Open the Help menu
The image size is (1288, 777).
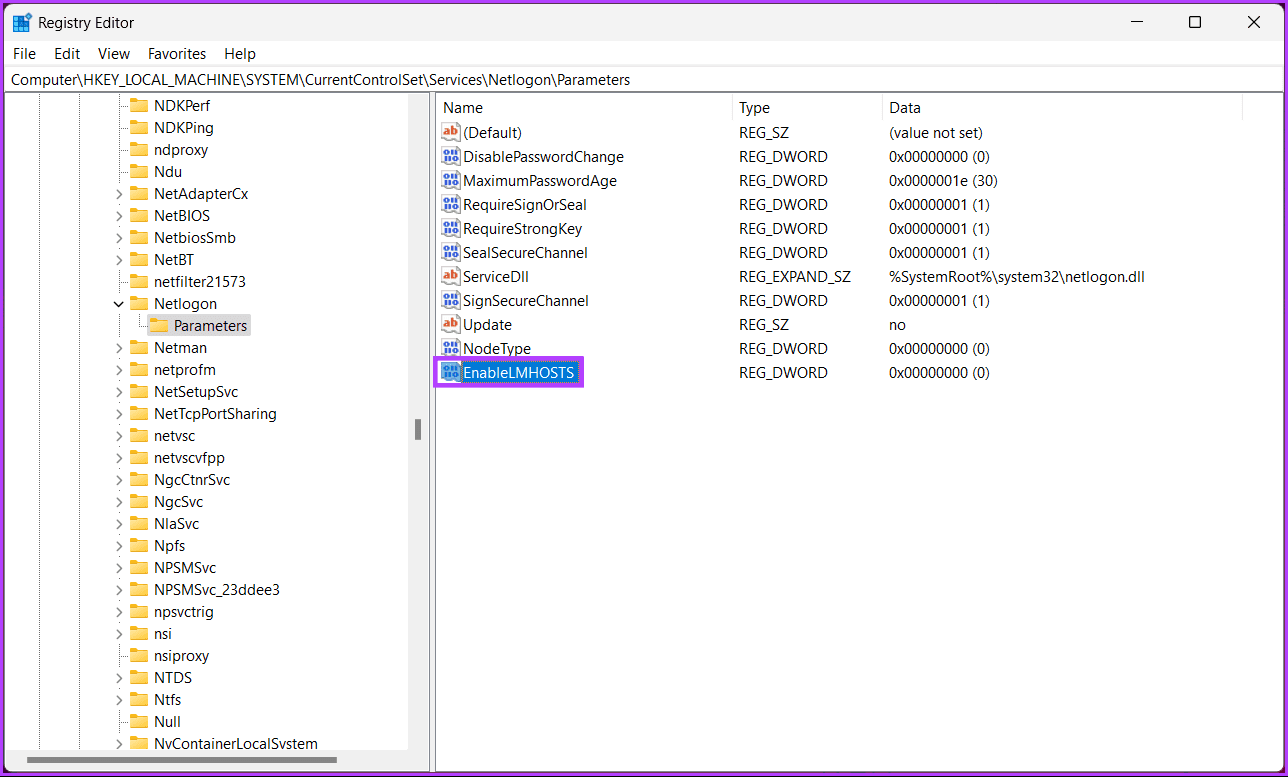240,54
